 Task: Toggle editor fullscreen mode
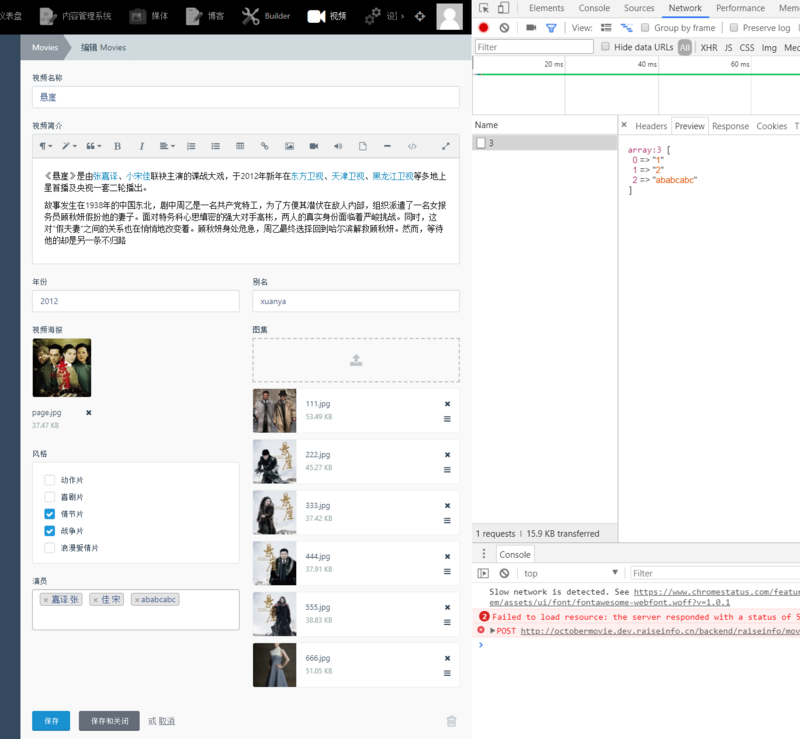click(445, 146)
